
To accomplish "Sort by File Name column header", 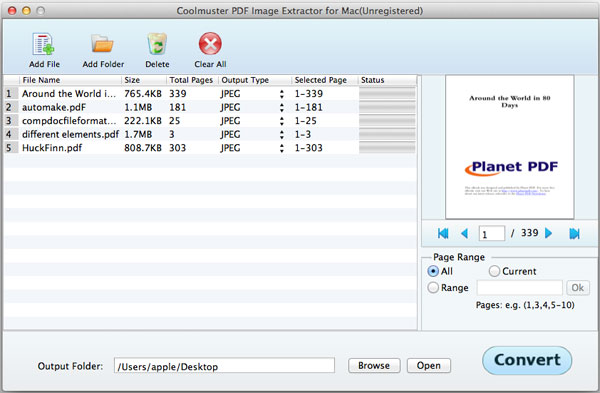I will tap(70, 80).
